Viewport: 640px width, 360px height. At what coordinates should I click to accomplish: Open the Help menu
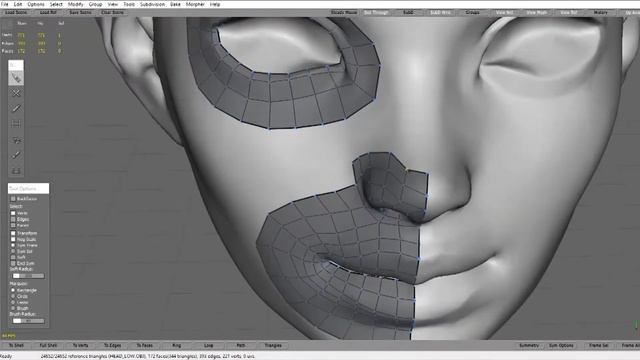tap(215, 4)
